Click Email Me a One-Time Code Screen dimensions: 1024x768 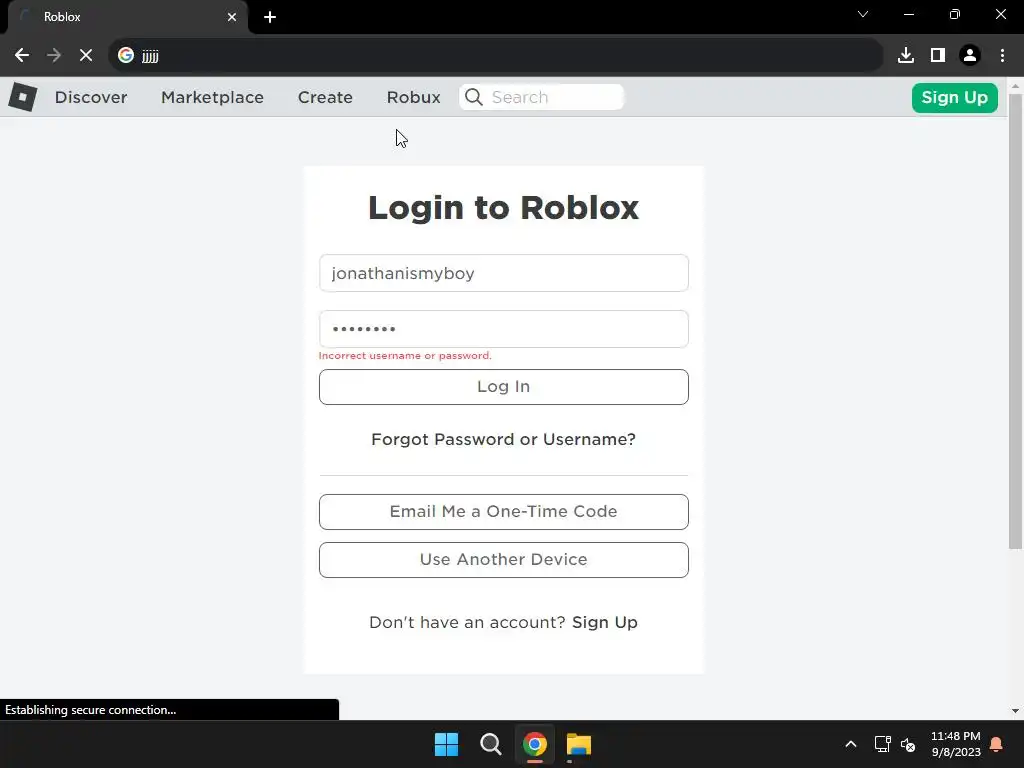pos(504,512)
